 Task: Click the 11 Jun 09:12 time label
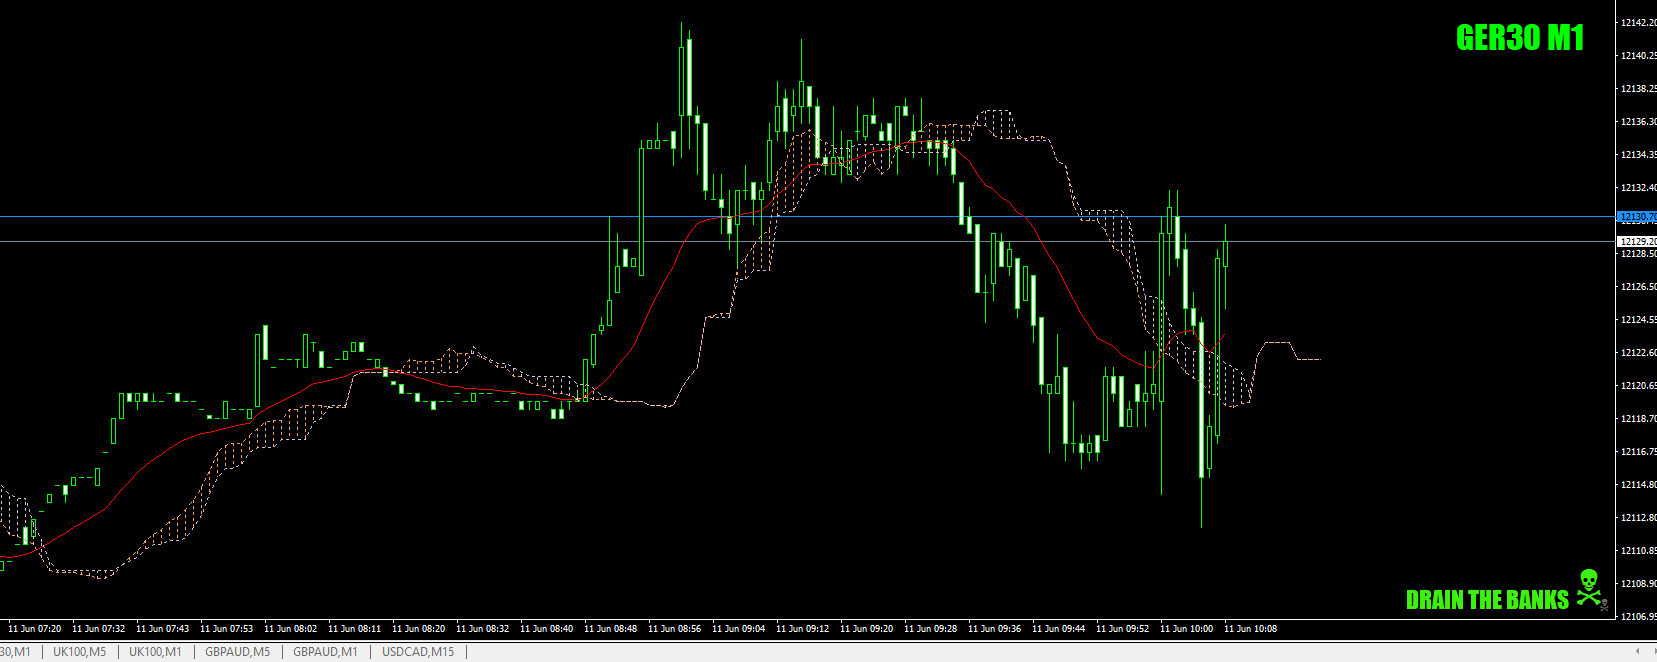(x=803, y=629)
